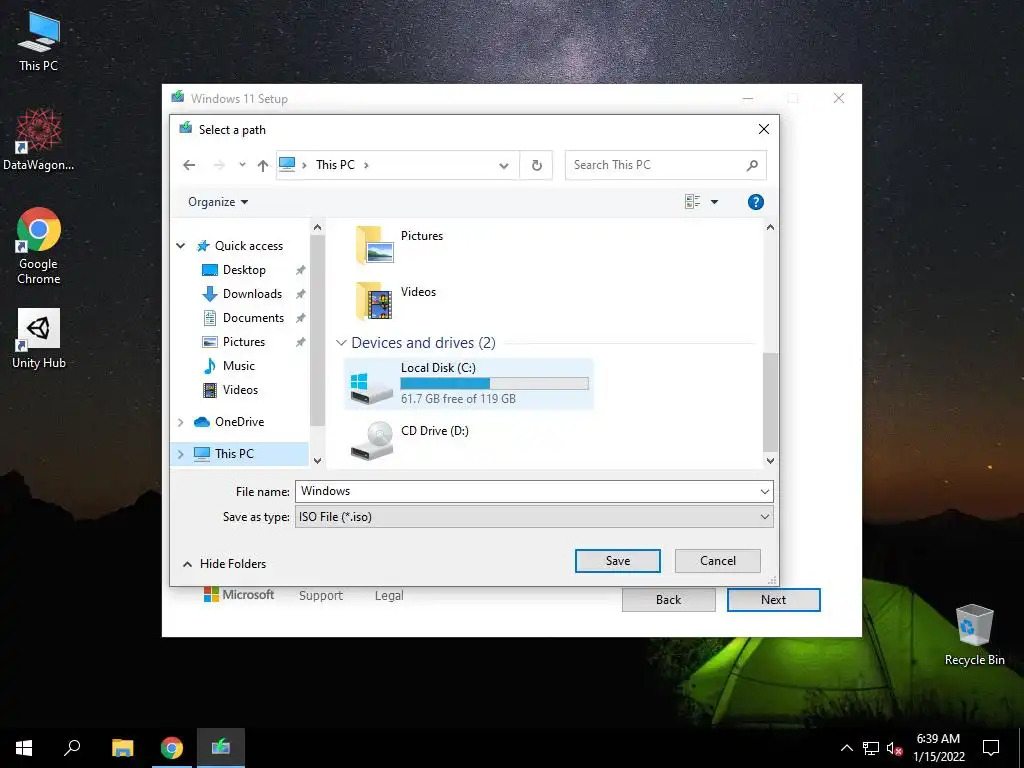Click the Save button
Viewport: 1024px width, 768px height.
point(618,561)
